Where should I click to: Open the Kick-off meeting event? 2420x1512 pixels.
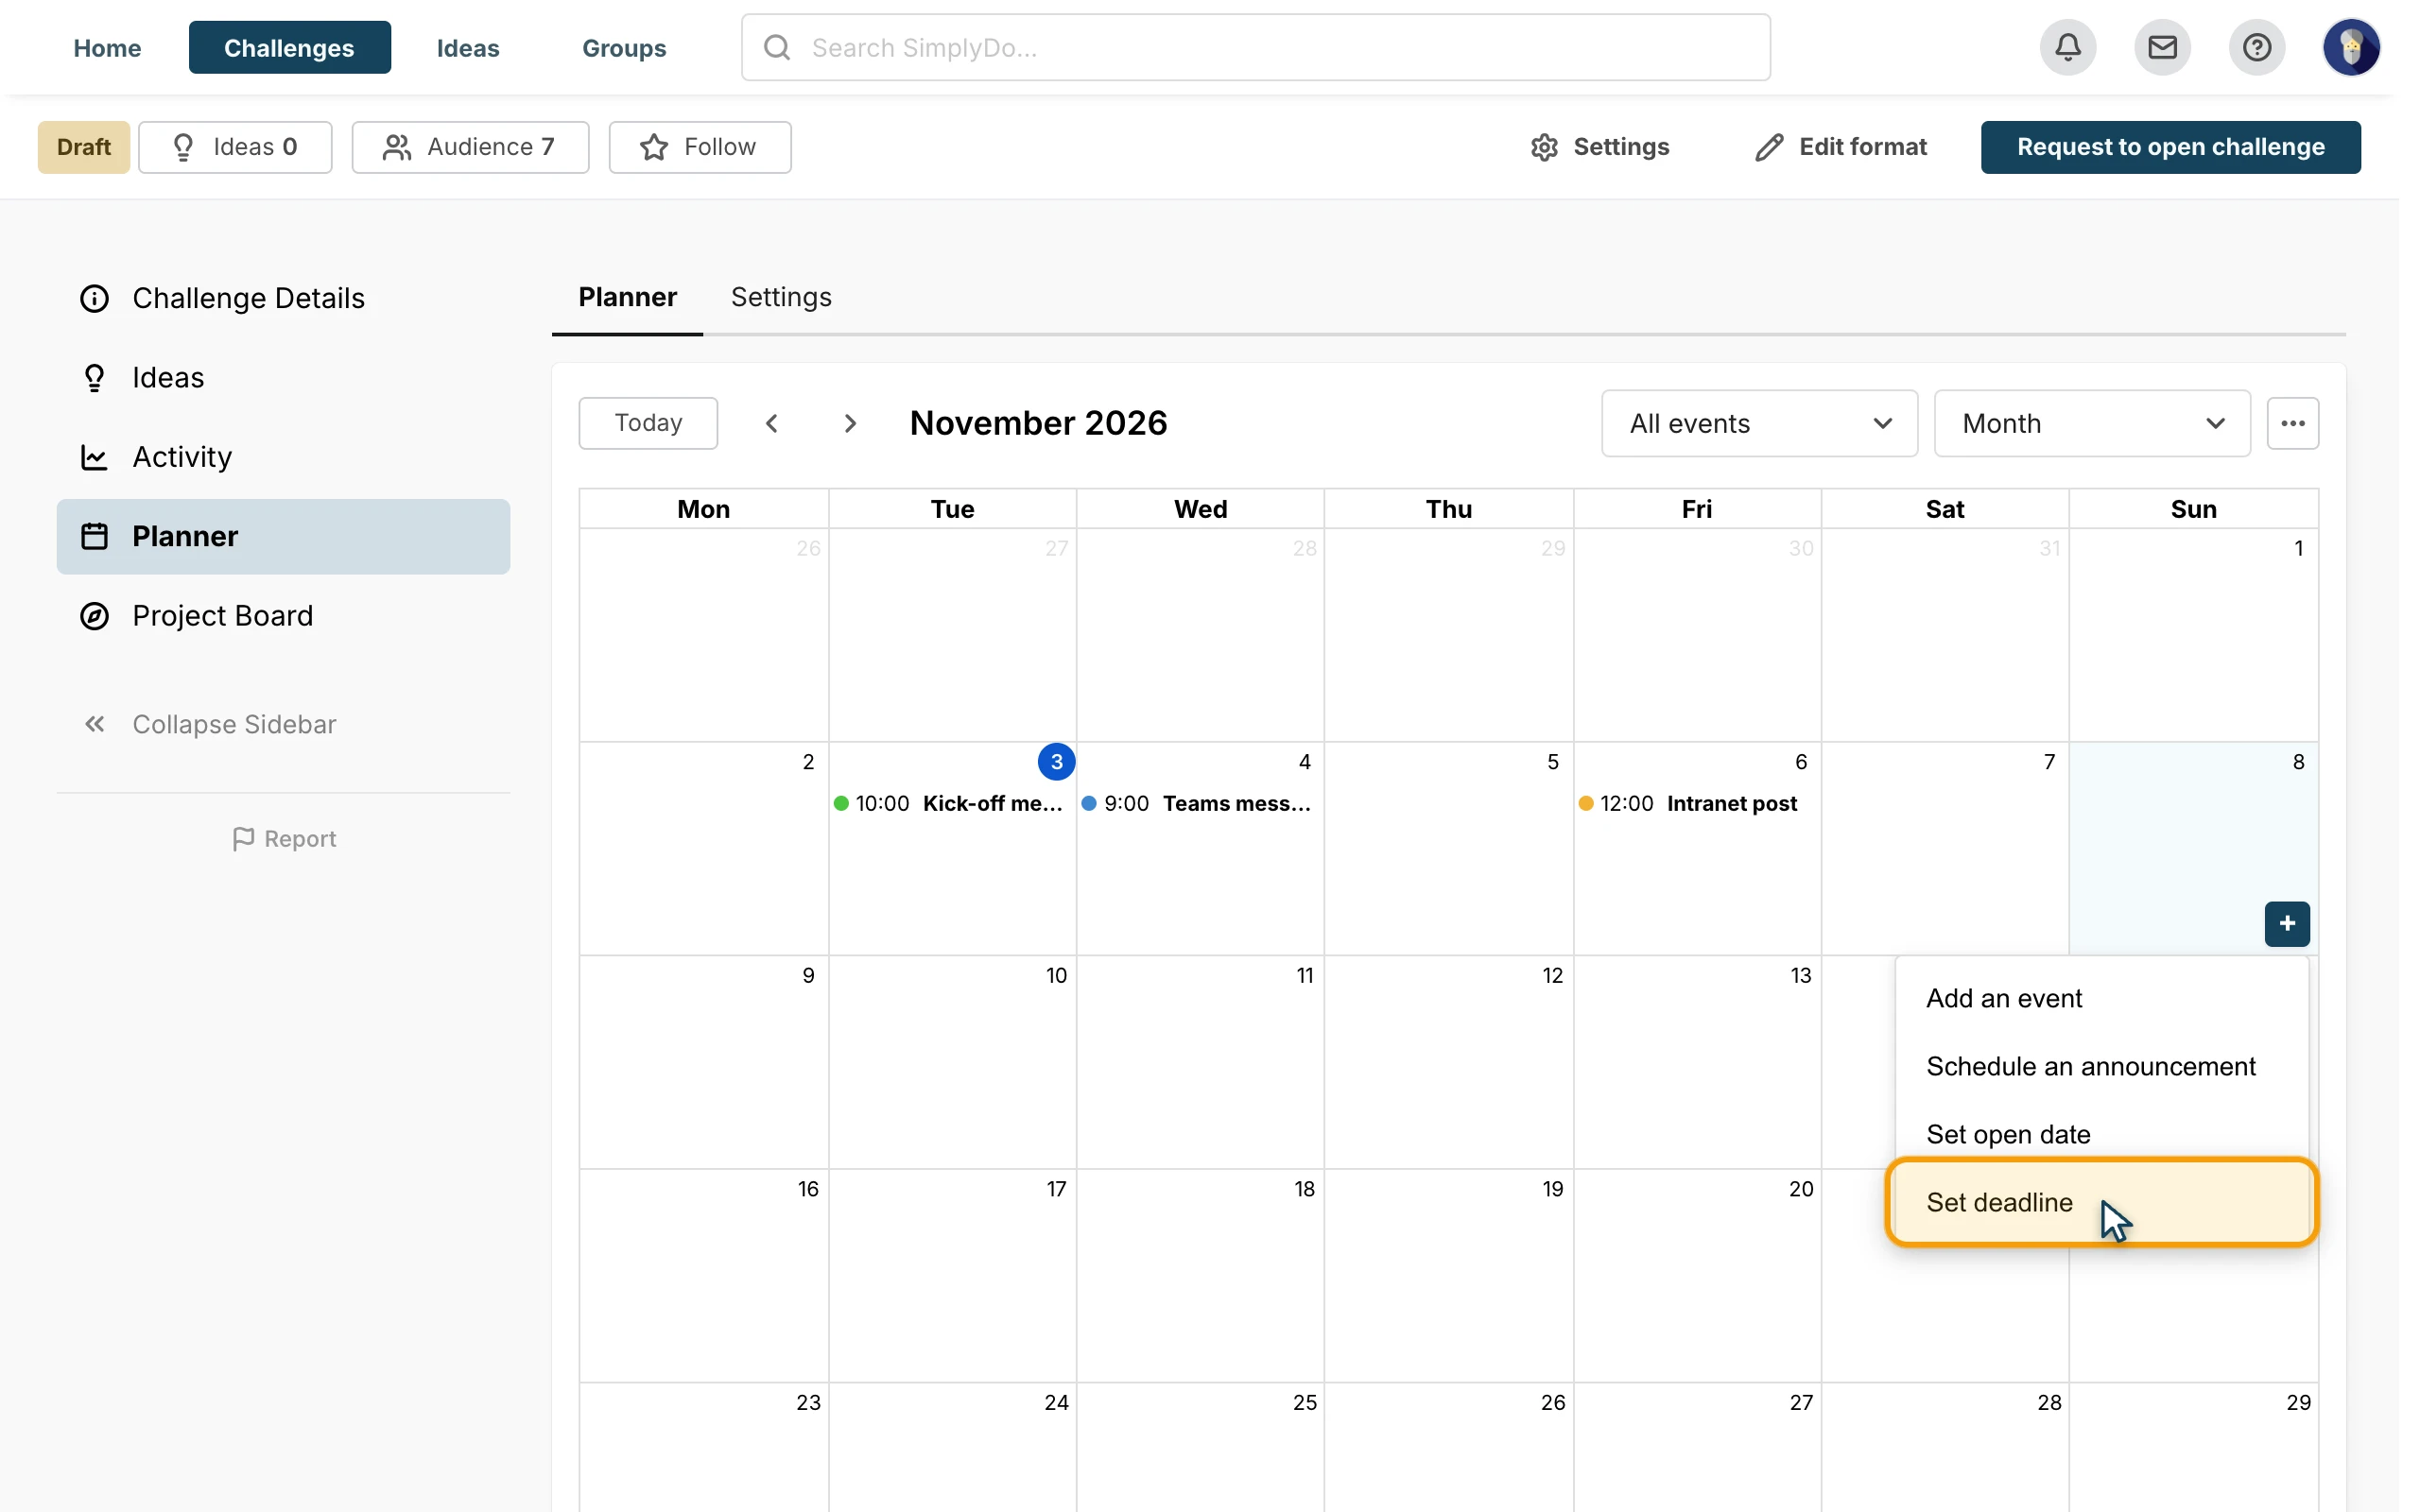click(x=951, y=803)
